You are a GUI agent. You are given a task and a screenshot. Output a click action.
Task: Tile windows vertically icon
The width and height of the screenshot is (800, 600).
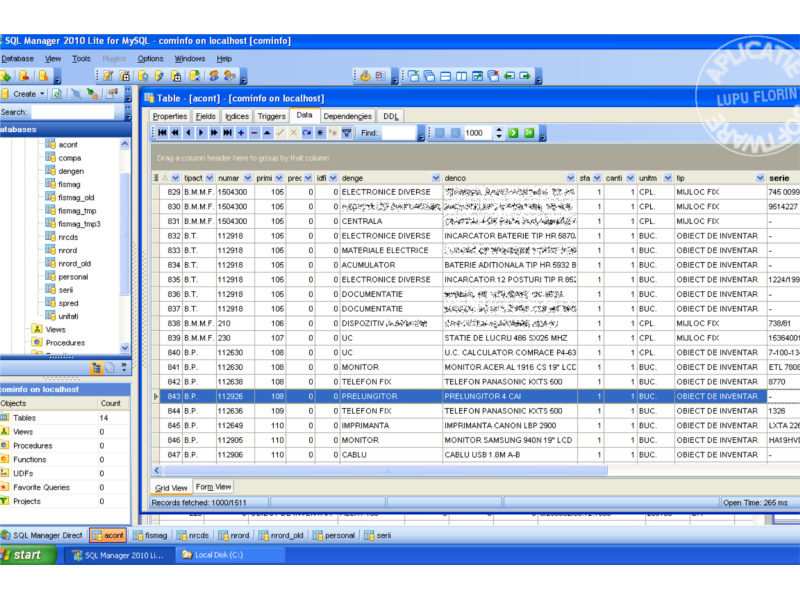click(x=461, y=76)
